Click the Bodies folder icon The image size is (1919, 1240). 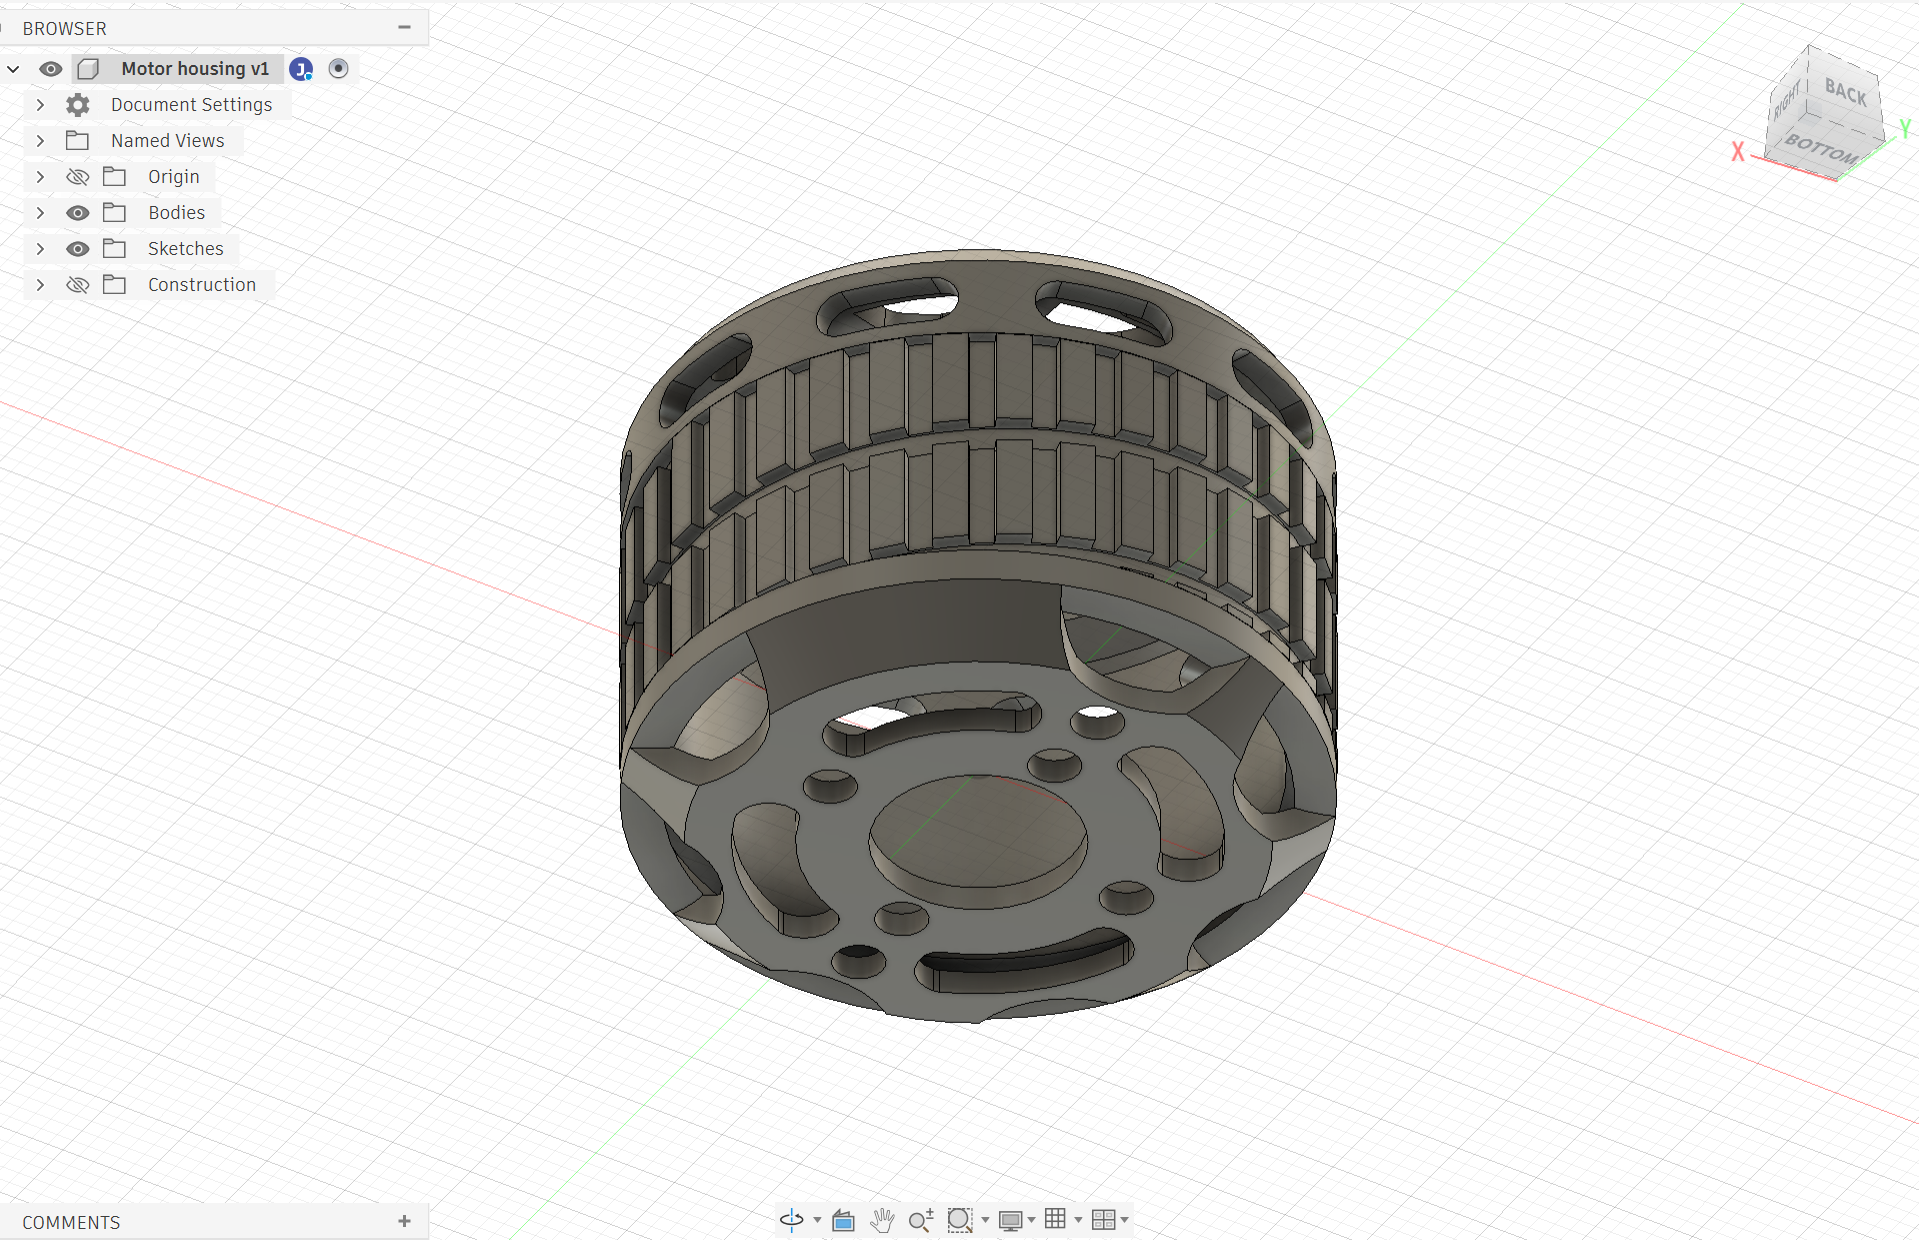pos(115,213)
